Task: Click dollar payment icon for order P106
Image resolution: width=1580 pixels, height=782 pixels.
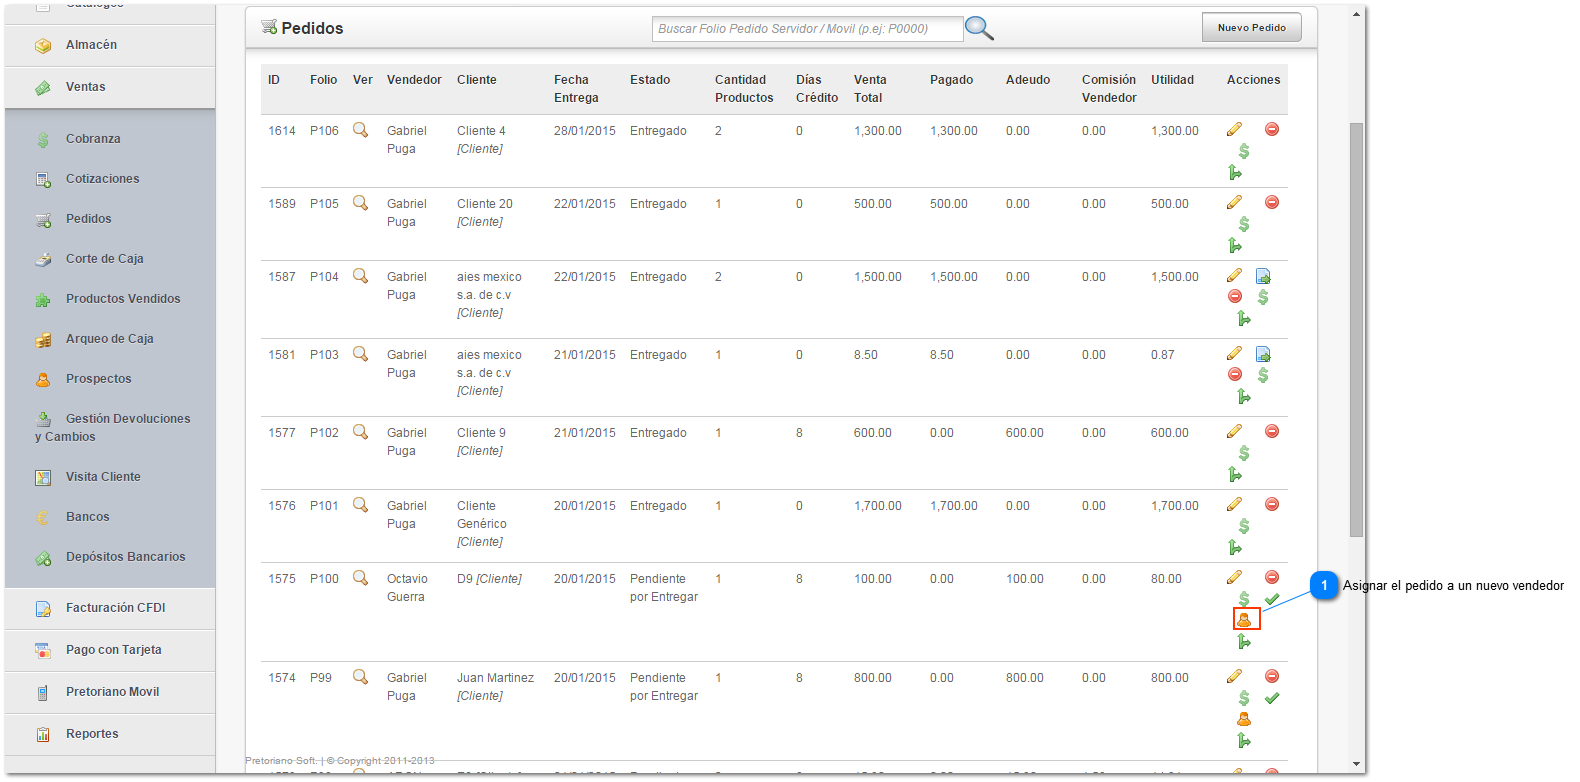Action: pos(1244,151)
